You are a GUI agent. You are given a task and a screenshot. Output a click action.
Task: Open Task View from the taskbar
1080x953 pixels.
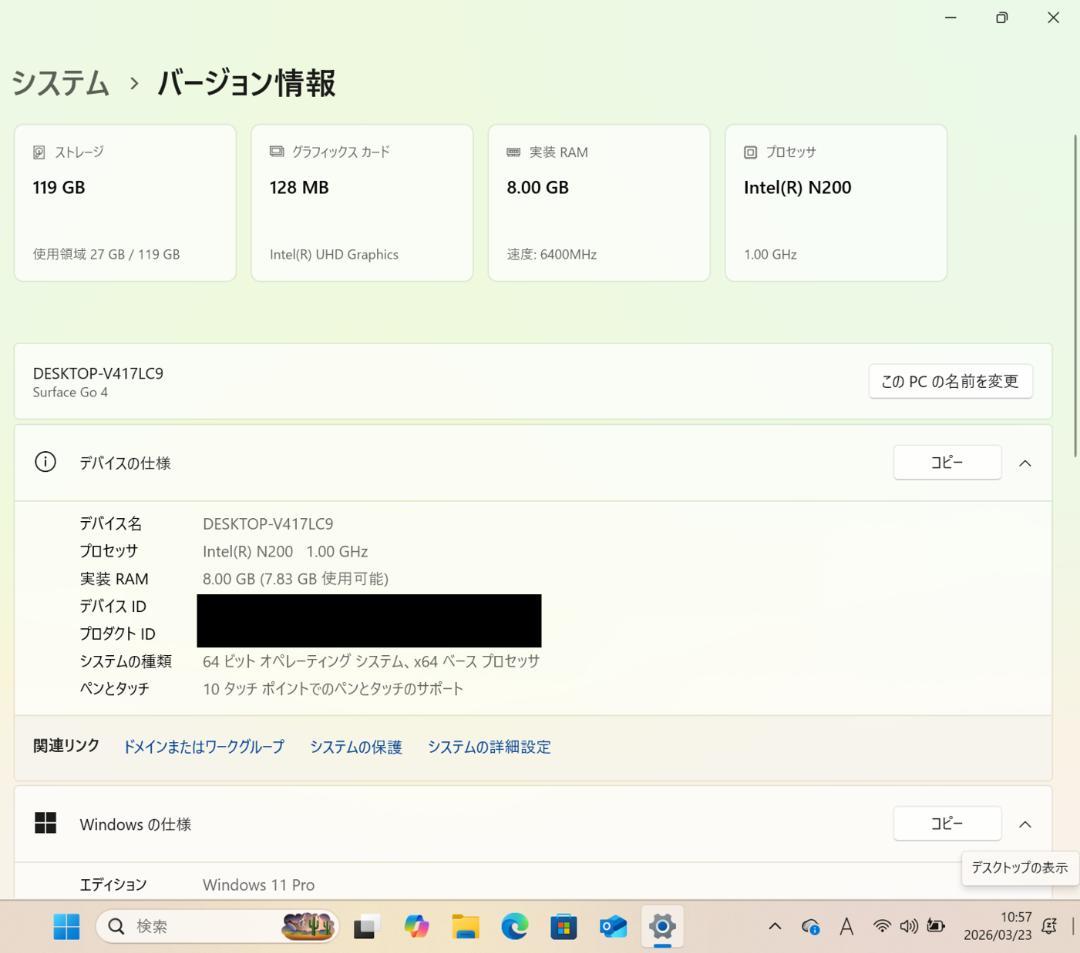point(366,927)
